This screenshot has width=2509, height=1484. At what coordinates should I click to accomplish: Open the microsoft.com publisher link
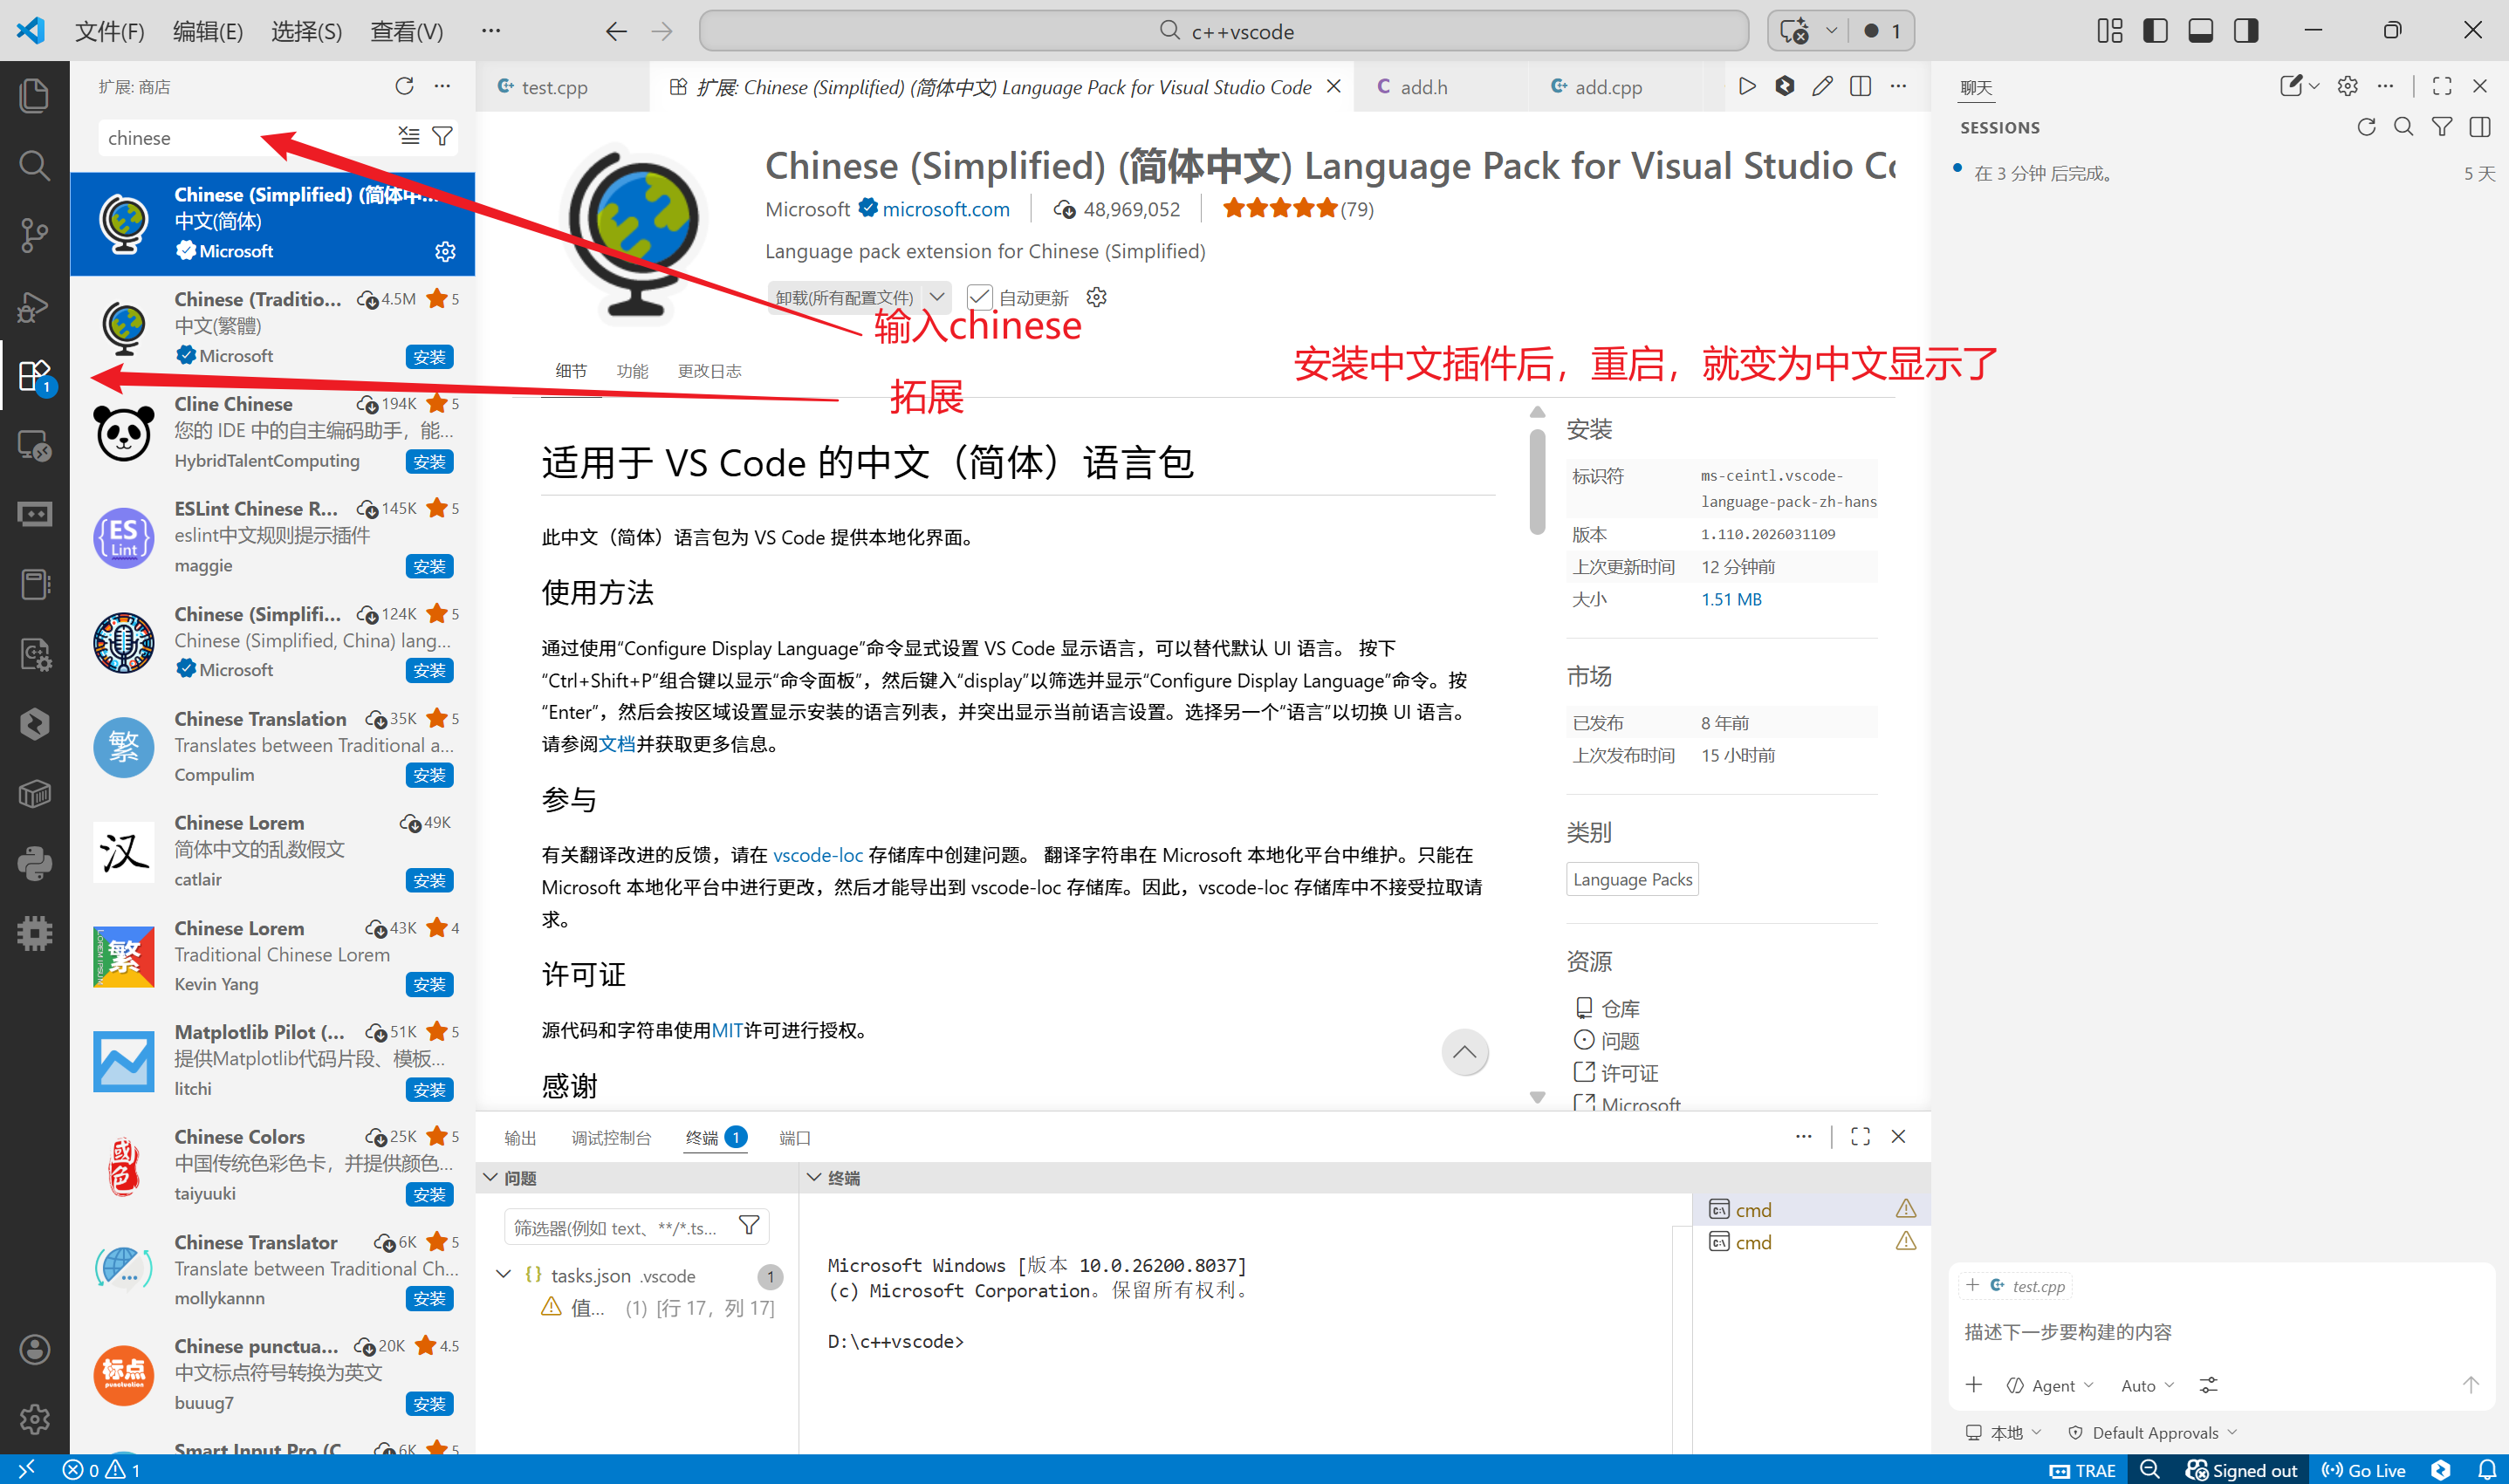tap(945, 209)
